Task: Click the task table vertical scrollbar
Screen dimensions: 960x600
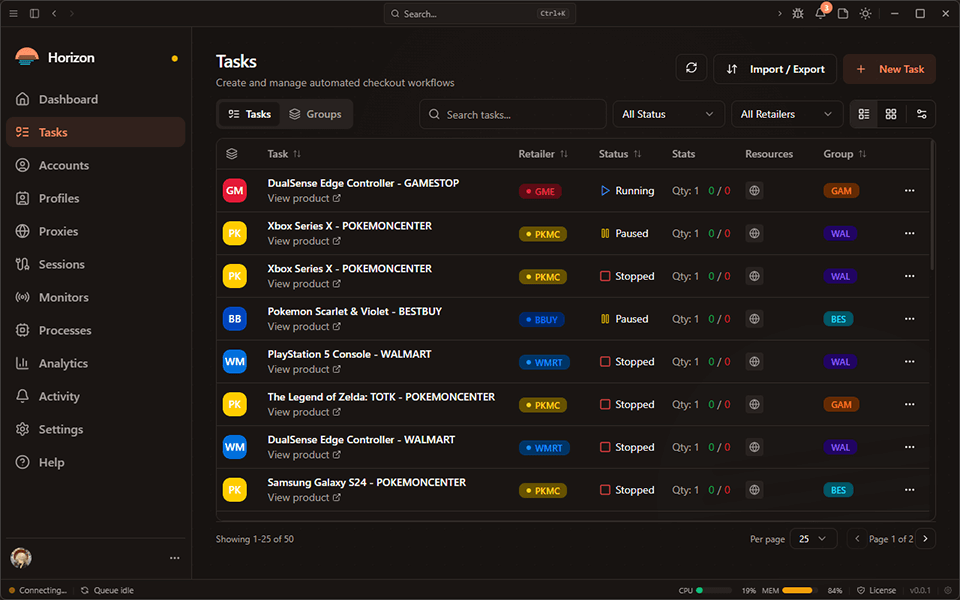Action: click(932, 206)
